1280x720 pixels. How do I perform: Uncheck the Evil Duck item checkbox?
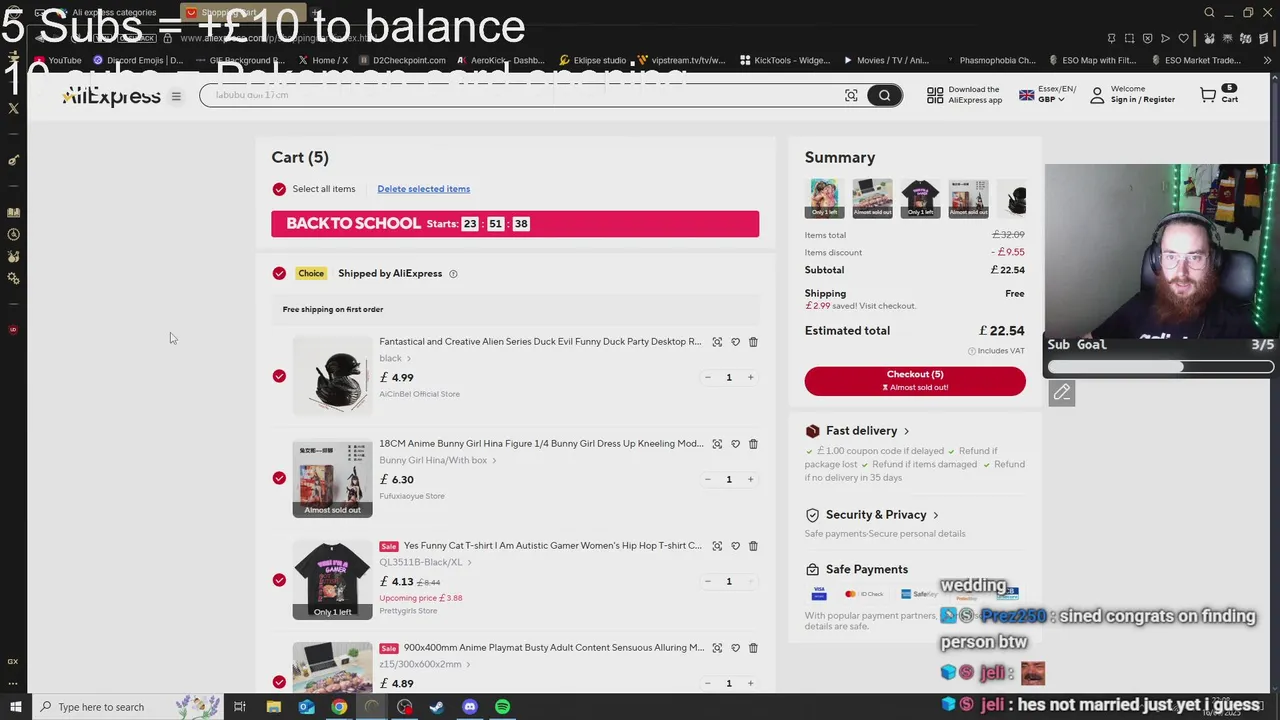tap(279, 376)
